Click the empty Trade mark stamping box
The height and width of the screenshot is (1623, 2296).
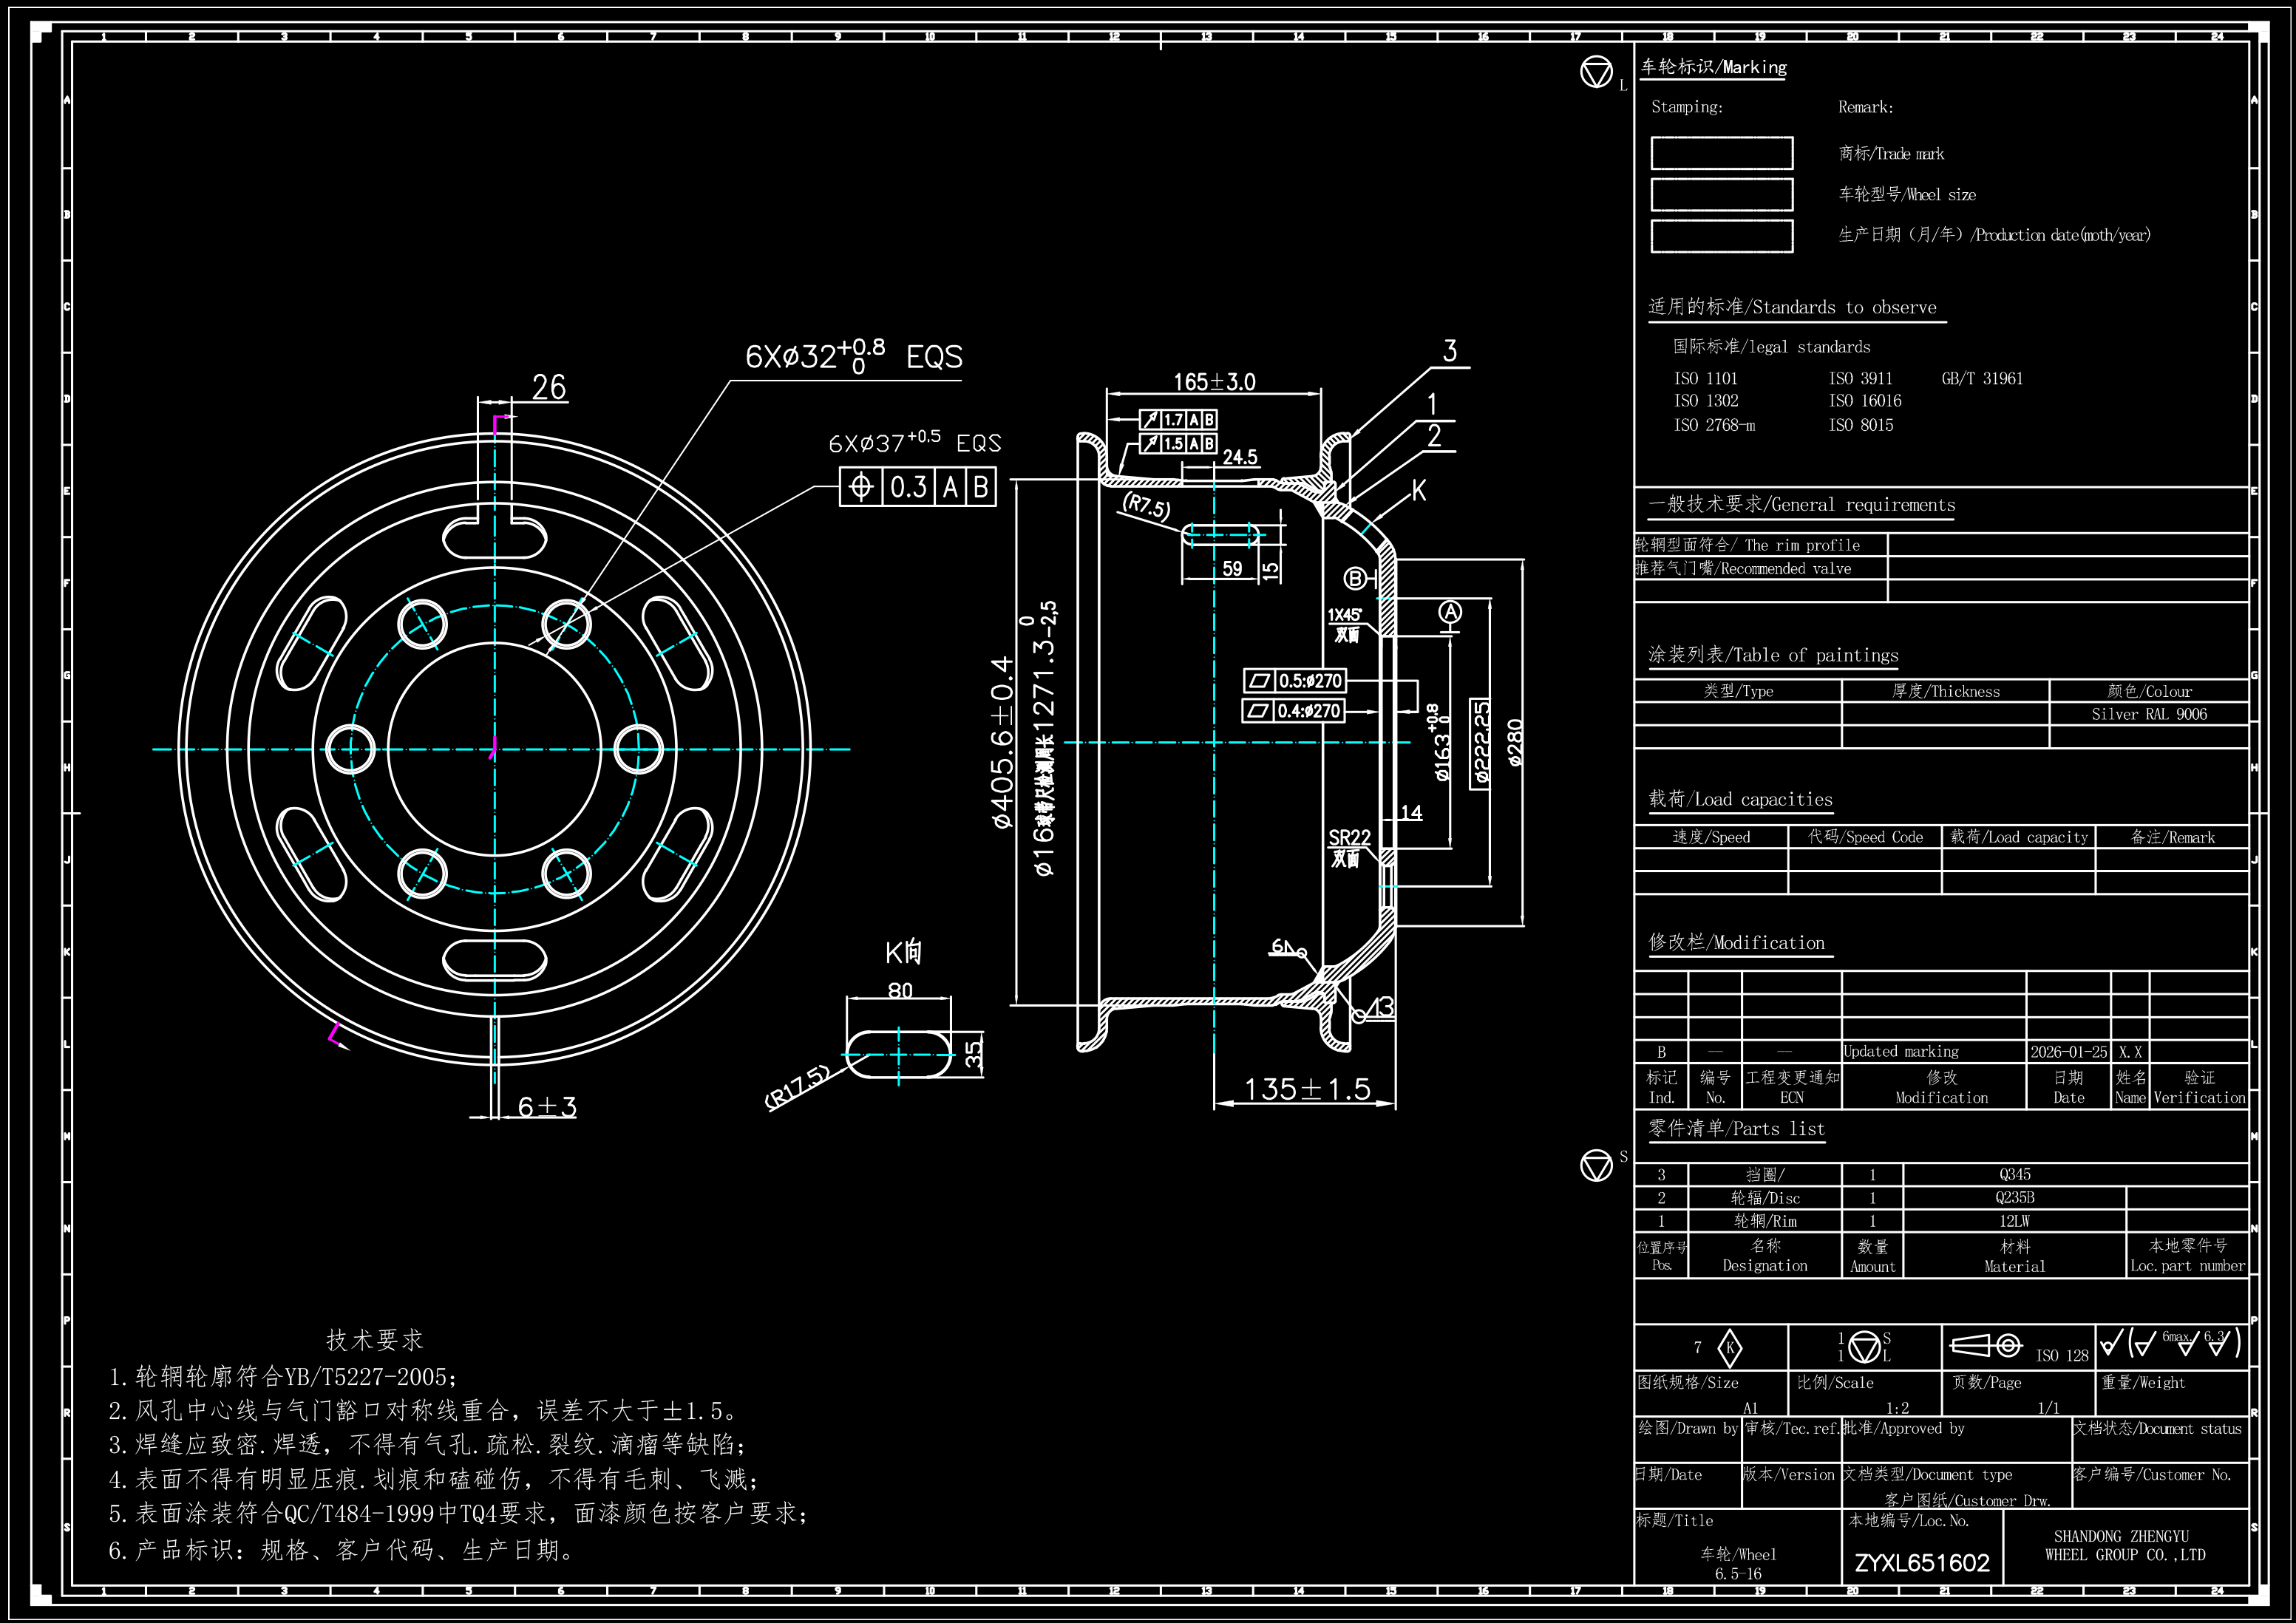1721,153
